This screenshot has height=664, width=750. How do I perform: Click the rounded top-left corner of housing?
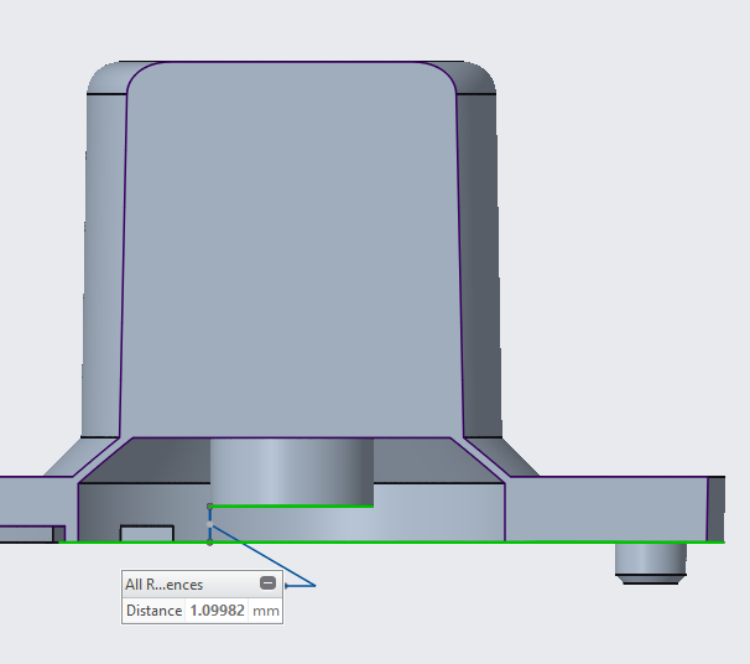click(108, 78)
